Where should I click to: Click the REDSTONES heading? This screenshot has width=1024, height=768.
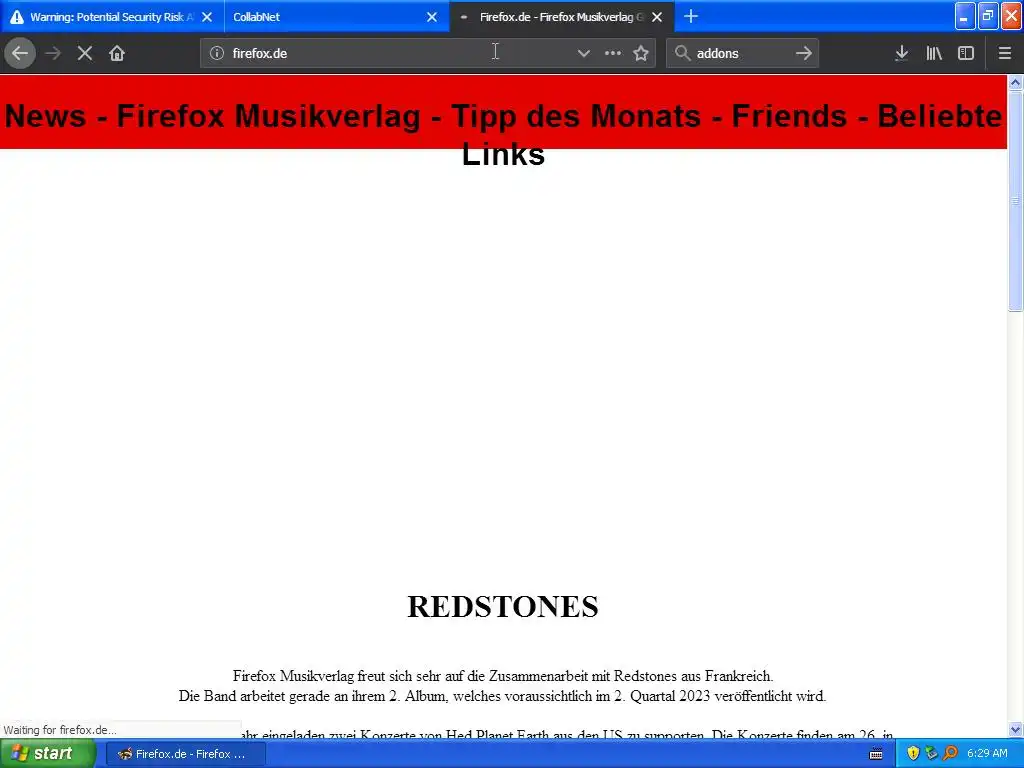503,607
